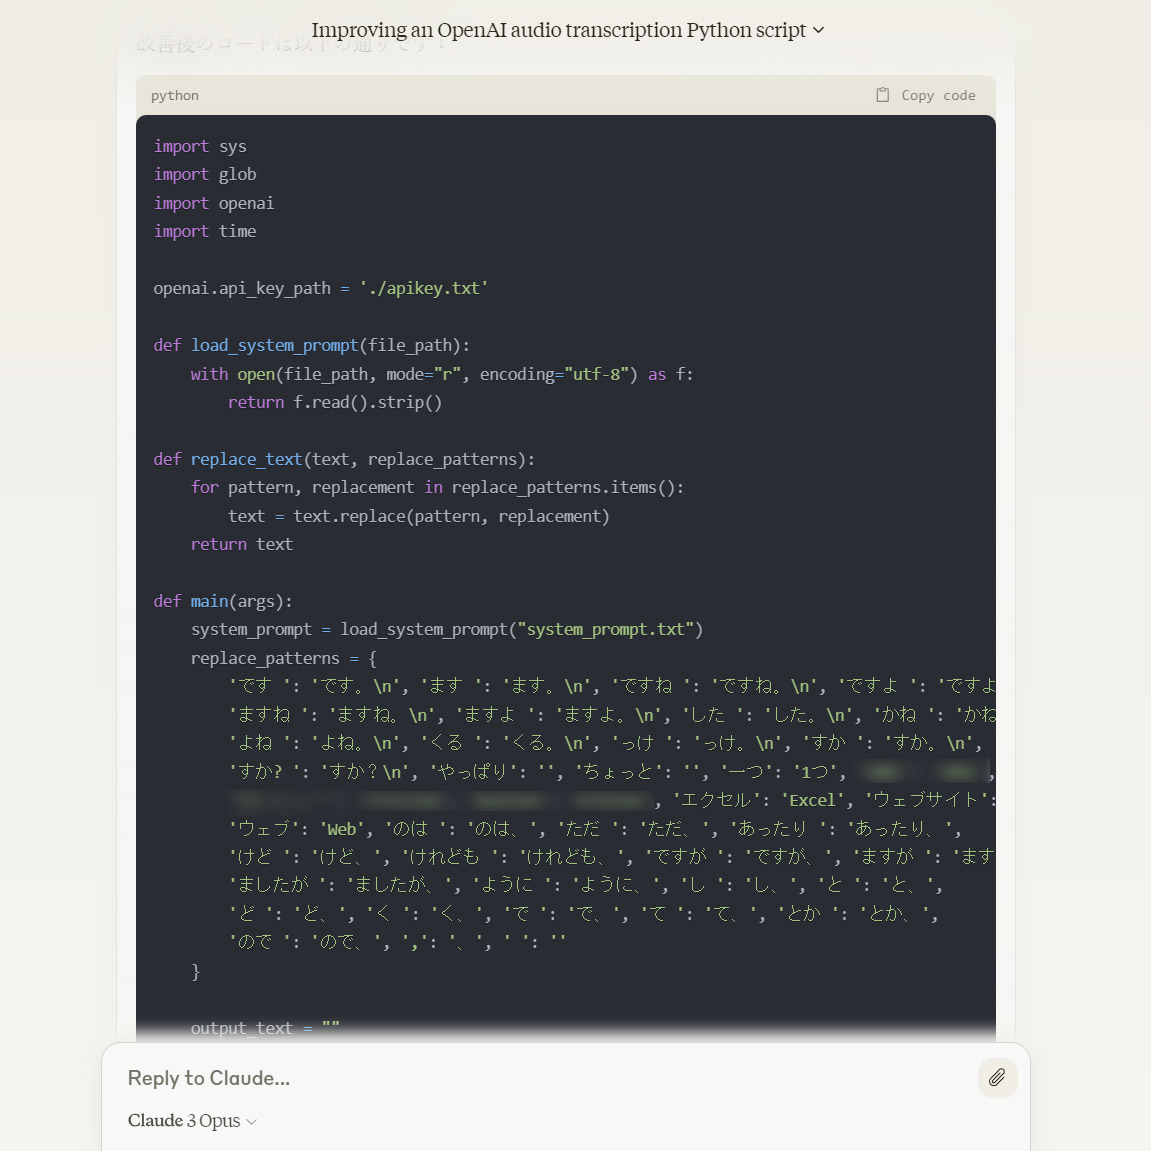Click the paperclip attach file icon
Viewport: 1151px width, 1151px height.
(997, 1078)
